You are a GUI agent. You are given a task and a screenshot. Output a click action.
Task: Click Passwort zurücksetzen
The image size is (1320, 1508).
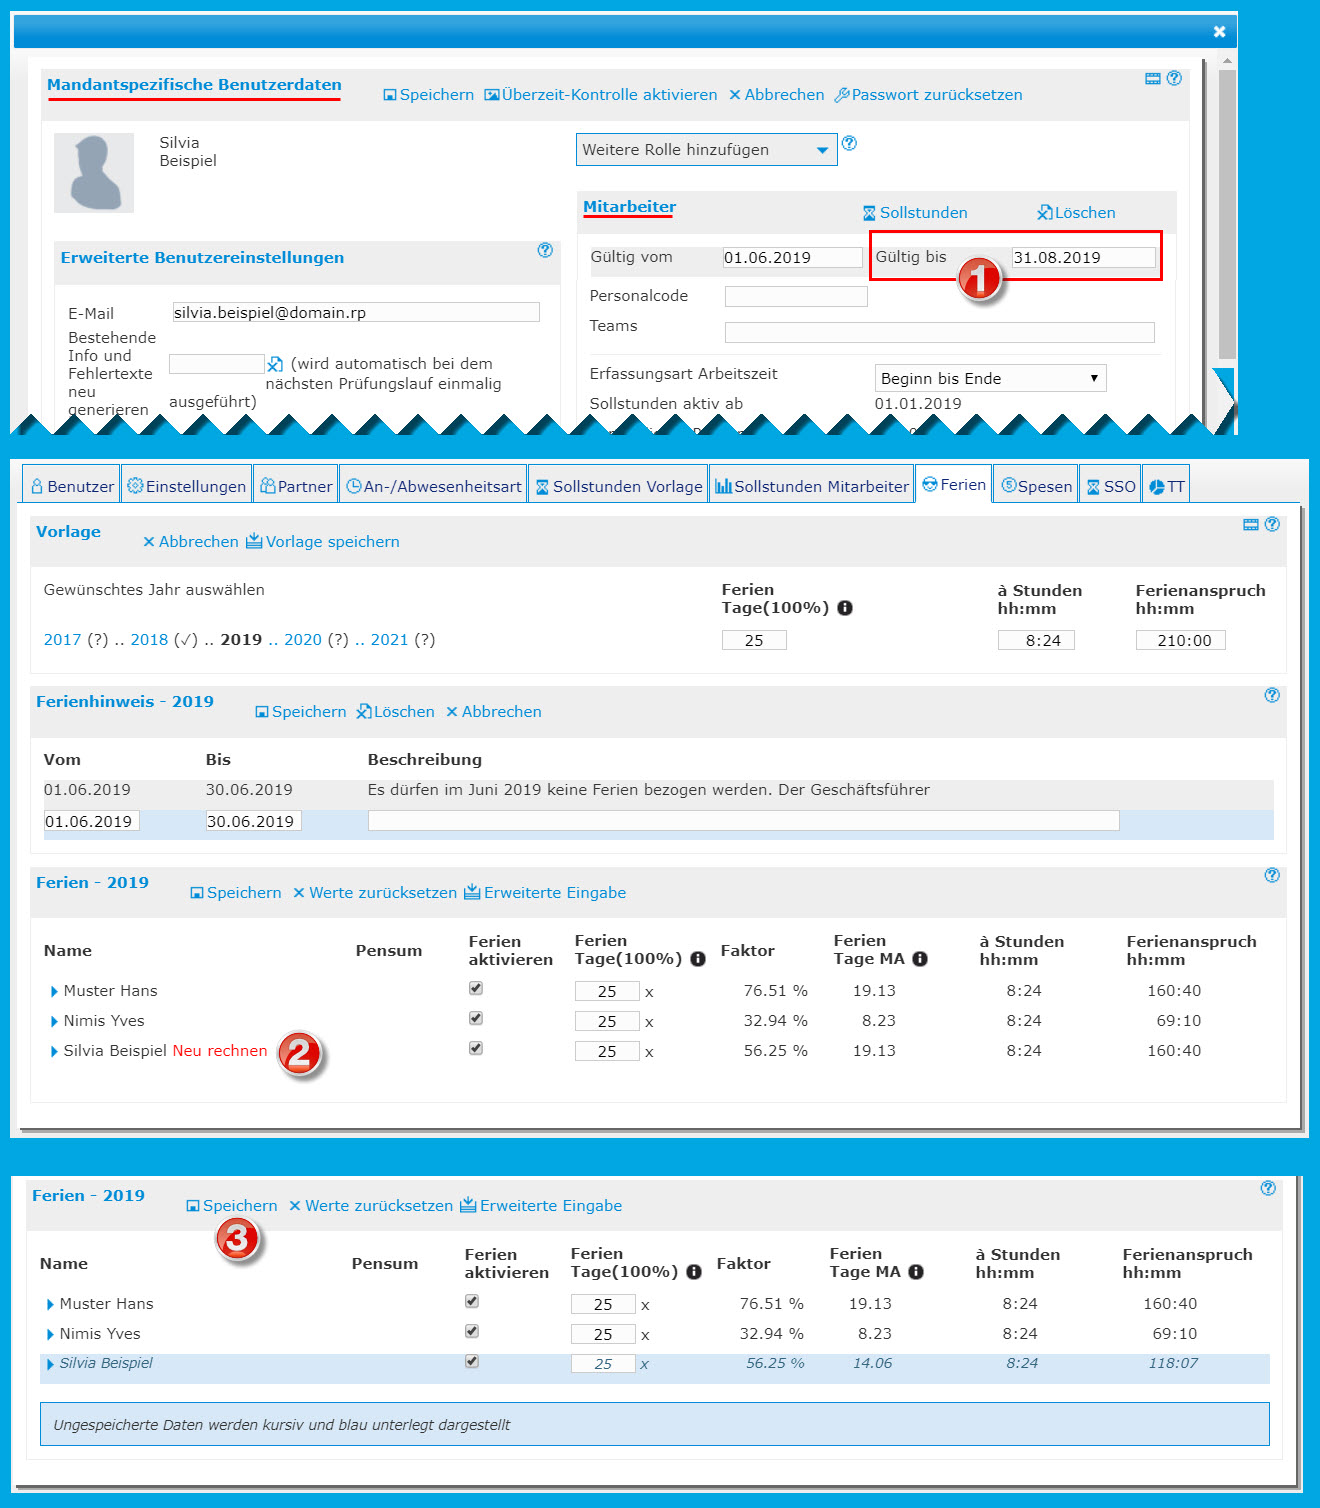pyautogui.click(x=929, y=95)
